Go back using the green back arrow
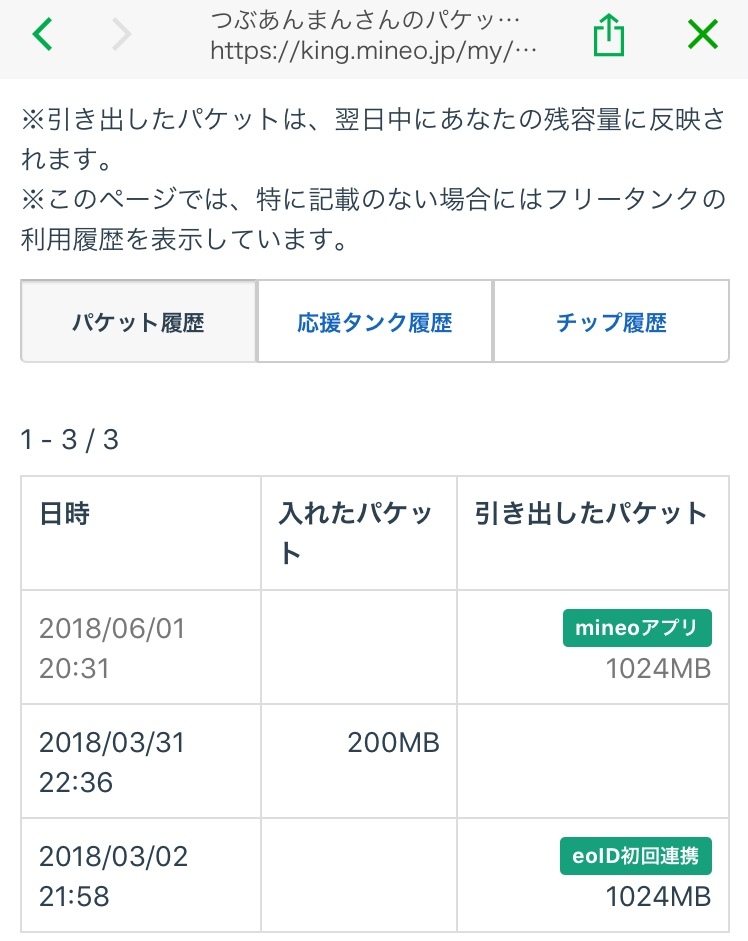Screen dimensions: 748x941 coord(42,36)
